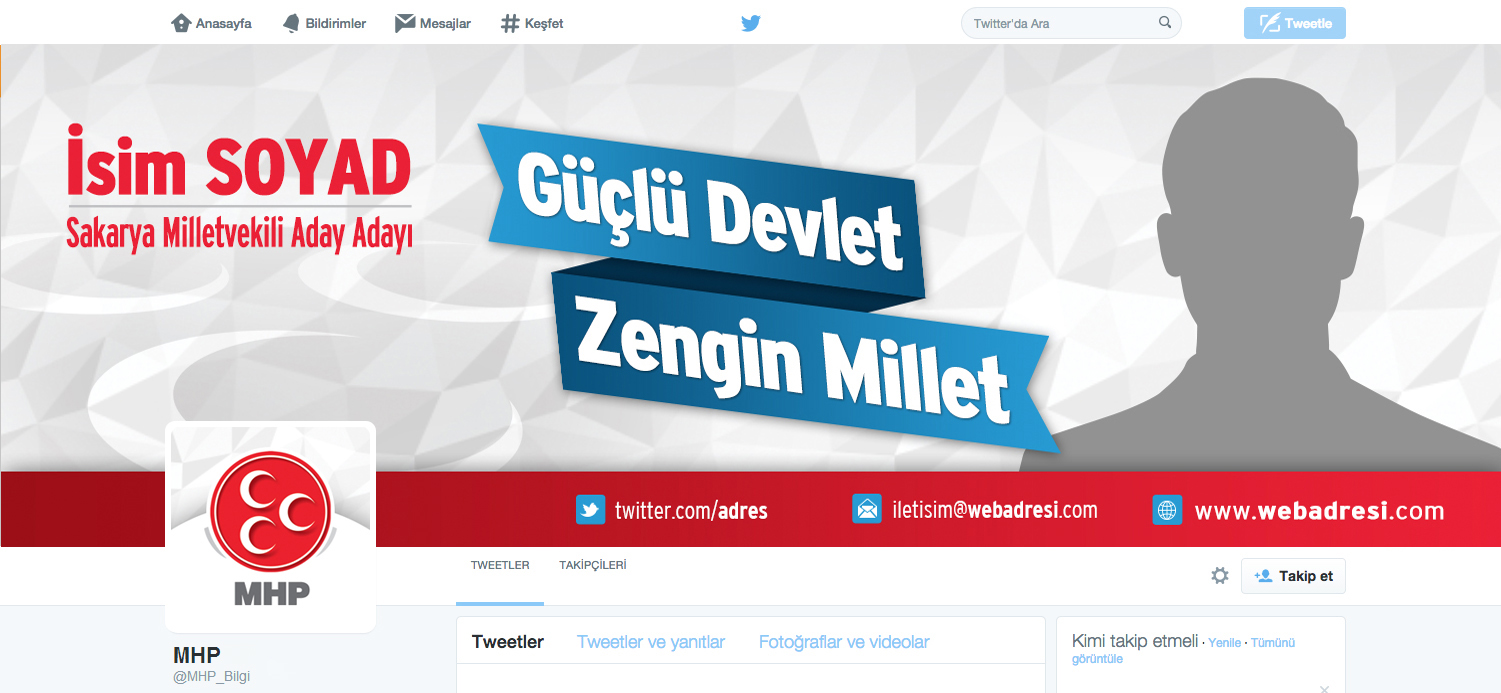Click the search magnifier icon

(x=1165, y=22)
